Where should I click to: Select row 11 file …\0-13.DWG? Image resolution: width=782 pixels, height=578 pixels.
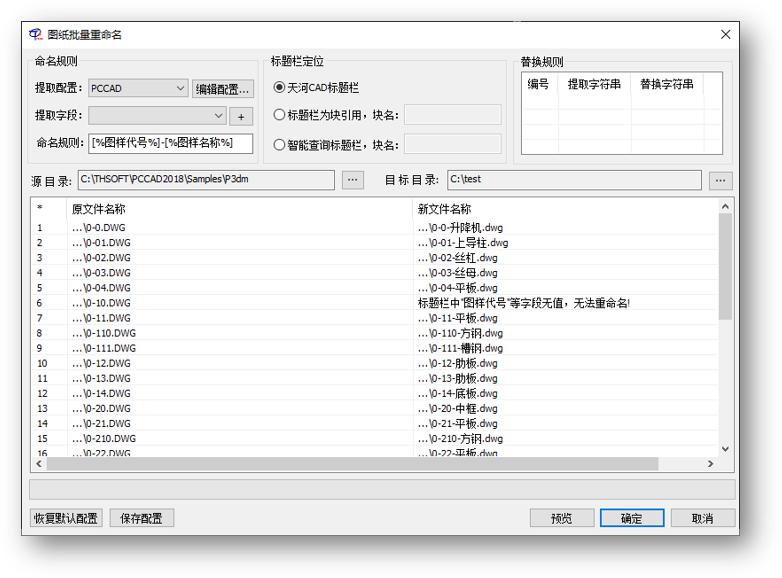[x=101, y=379]
